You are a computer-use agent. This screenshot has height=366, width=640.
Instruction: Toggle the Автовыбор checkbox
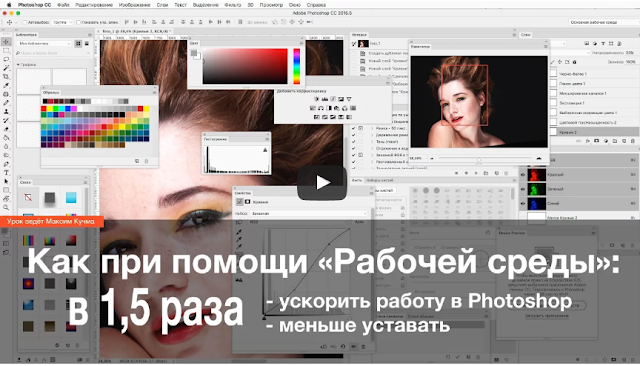[24, 22]
